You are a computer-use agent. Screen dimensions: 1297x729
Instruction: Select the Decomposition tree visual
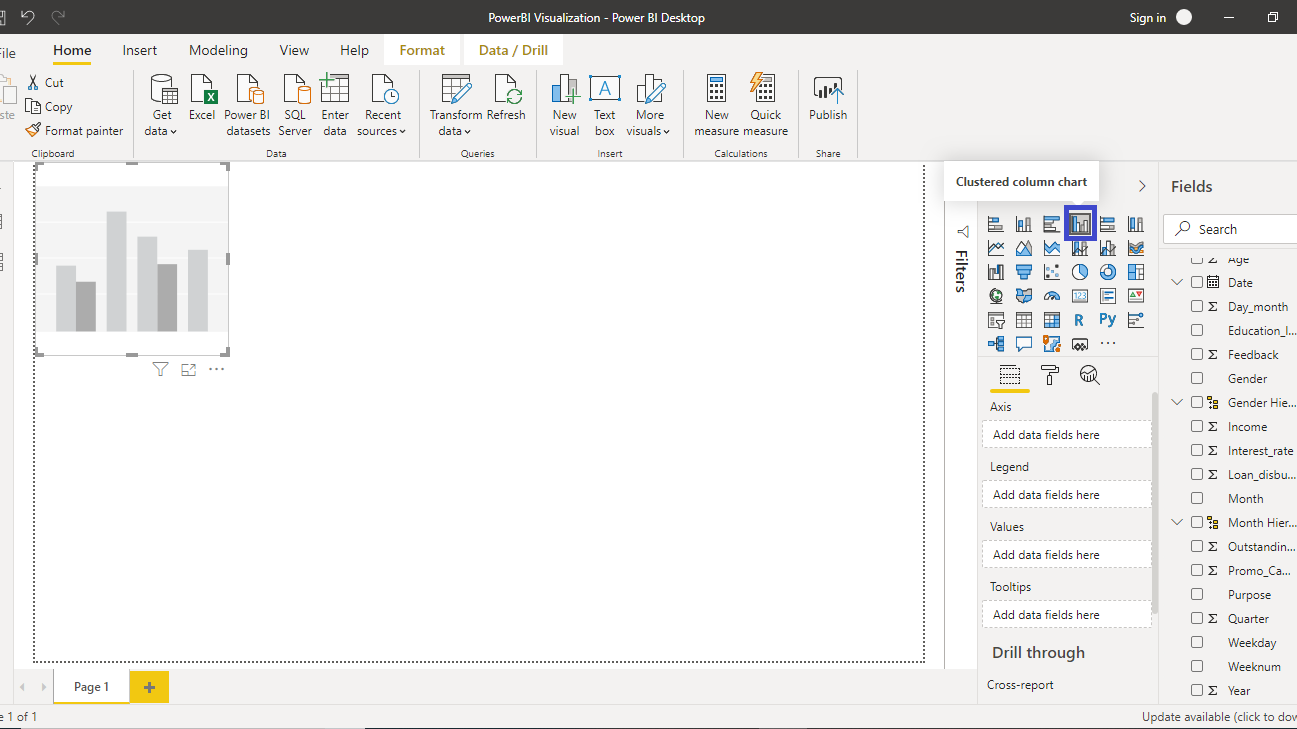tap(996, 344)
